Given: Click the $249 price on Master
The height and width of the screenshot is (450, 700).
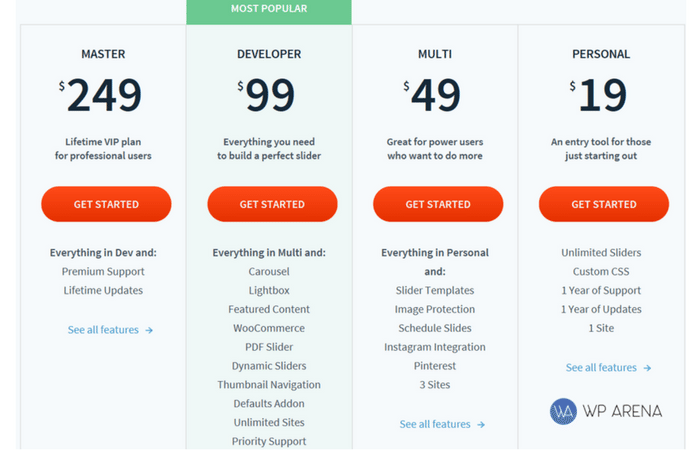Looking at the screenshot, I should (x=100, y=95).
